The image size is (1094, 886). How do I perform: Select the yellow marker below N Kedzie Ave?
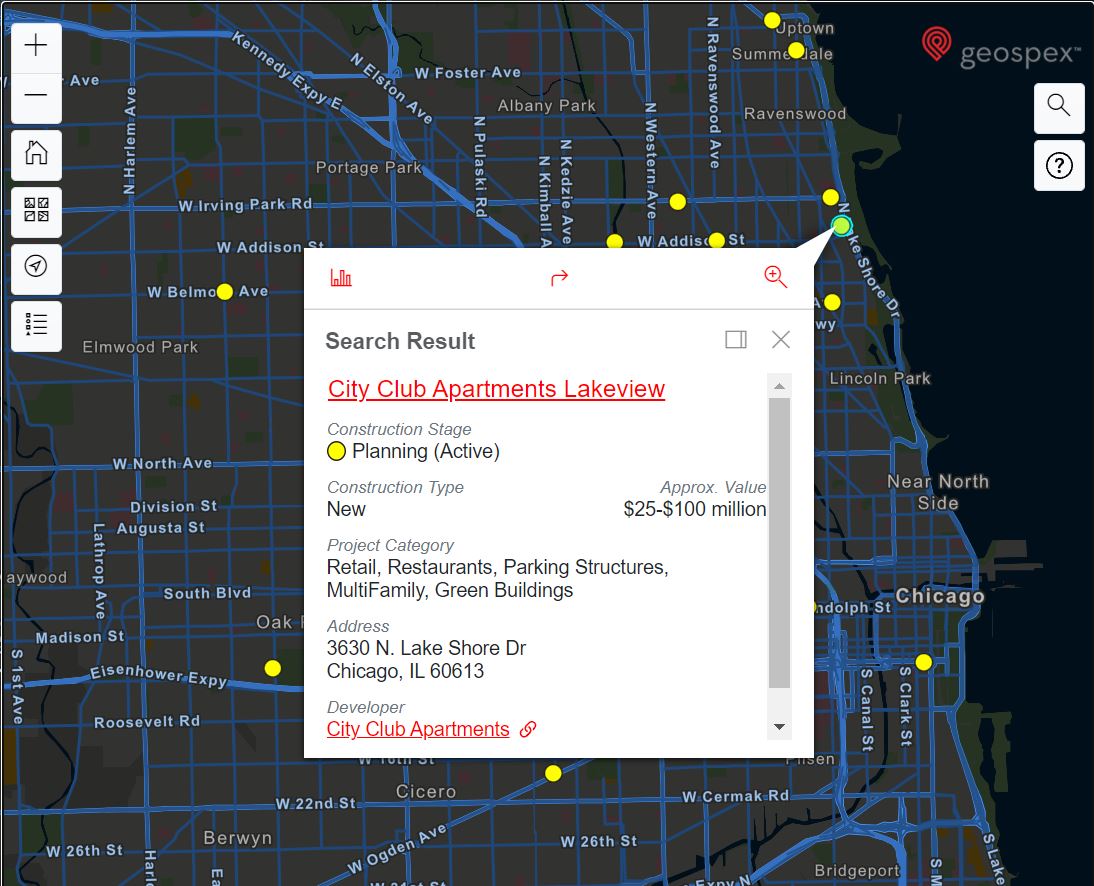pyautogui.click(x=615, y=241)
